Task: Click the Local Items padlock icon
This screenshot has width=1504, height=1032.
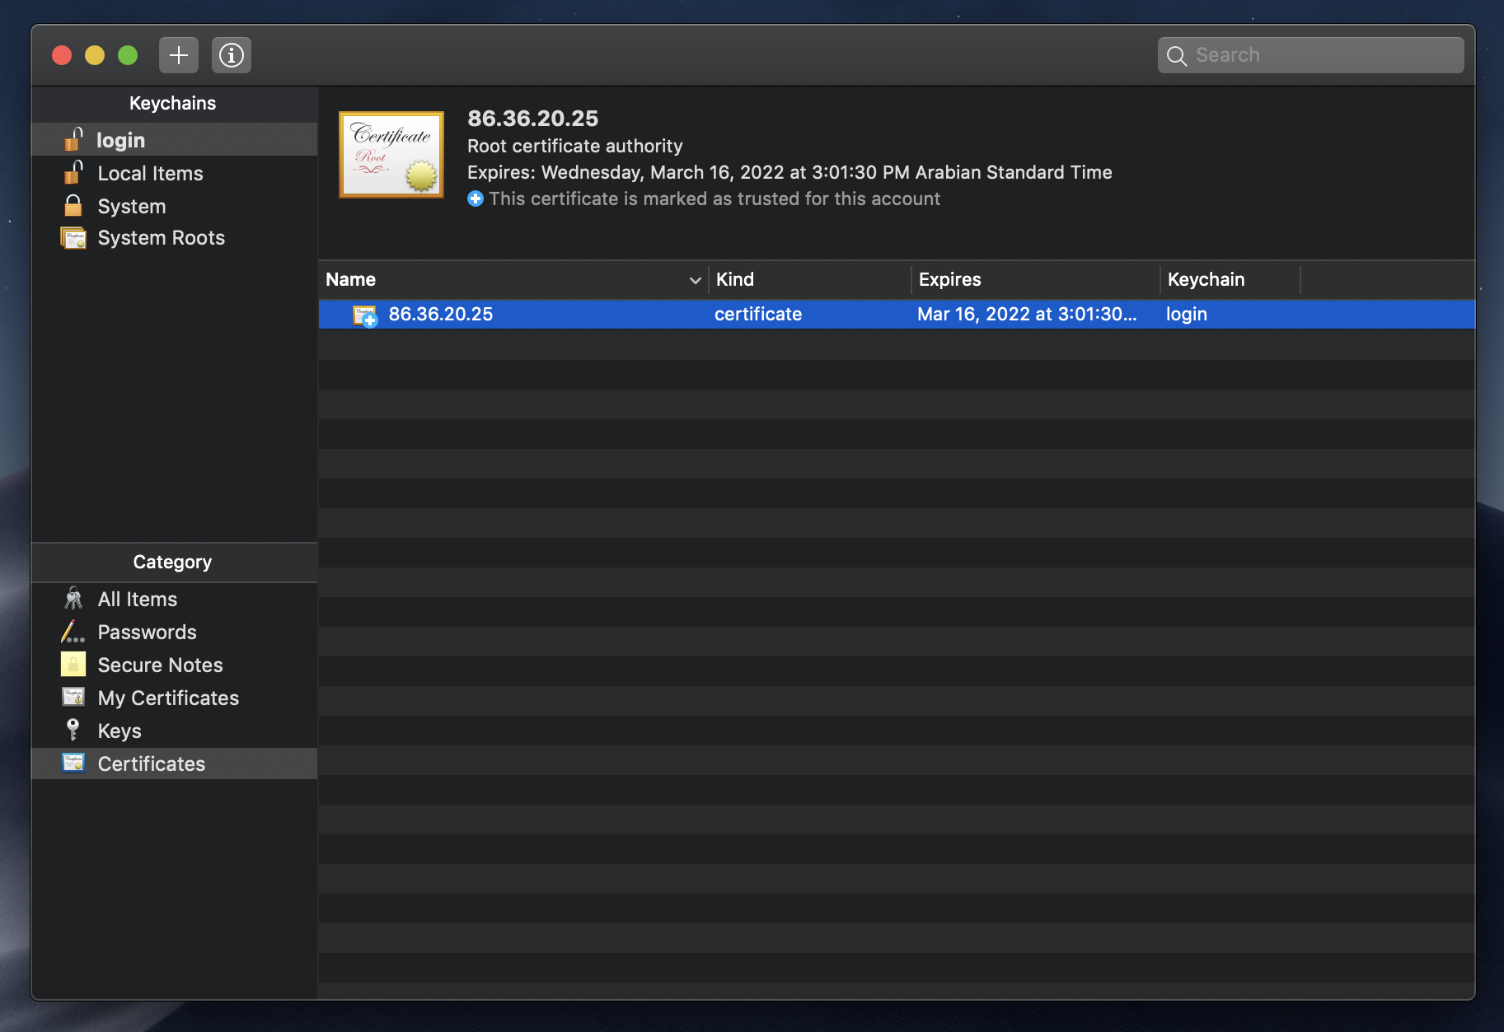Action: 74,171
